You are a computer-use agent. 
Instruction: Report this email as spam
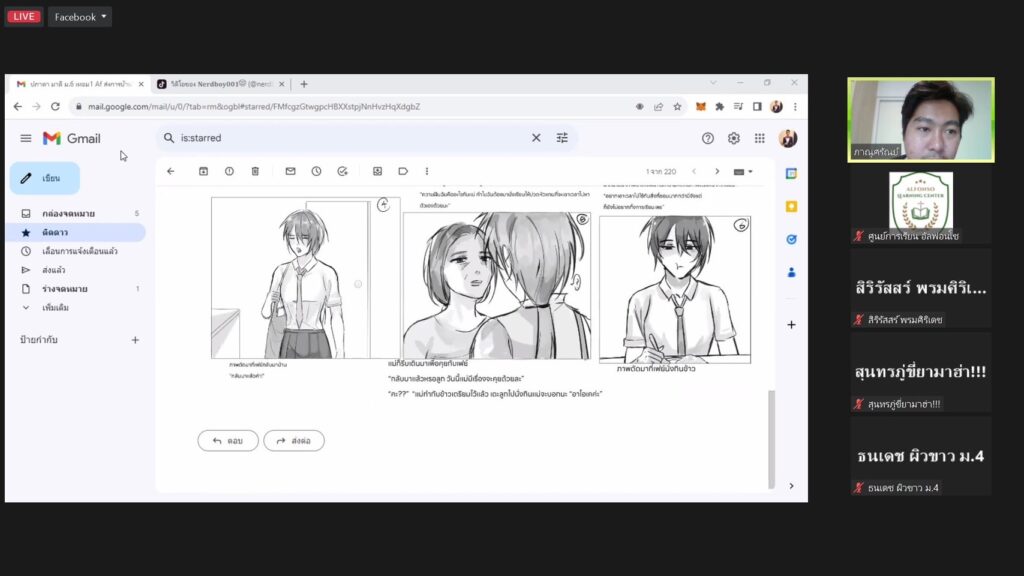pyautogui.click(x=229, y=171)
